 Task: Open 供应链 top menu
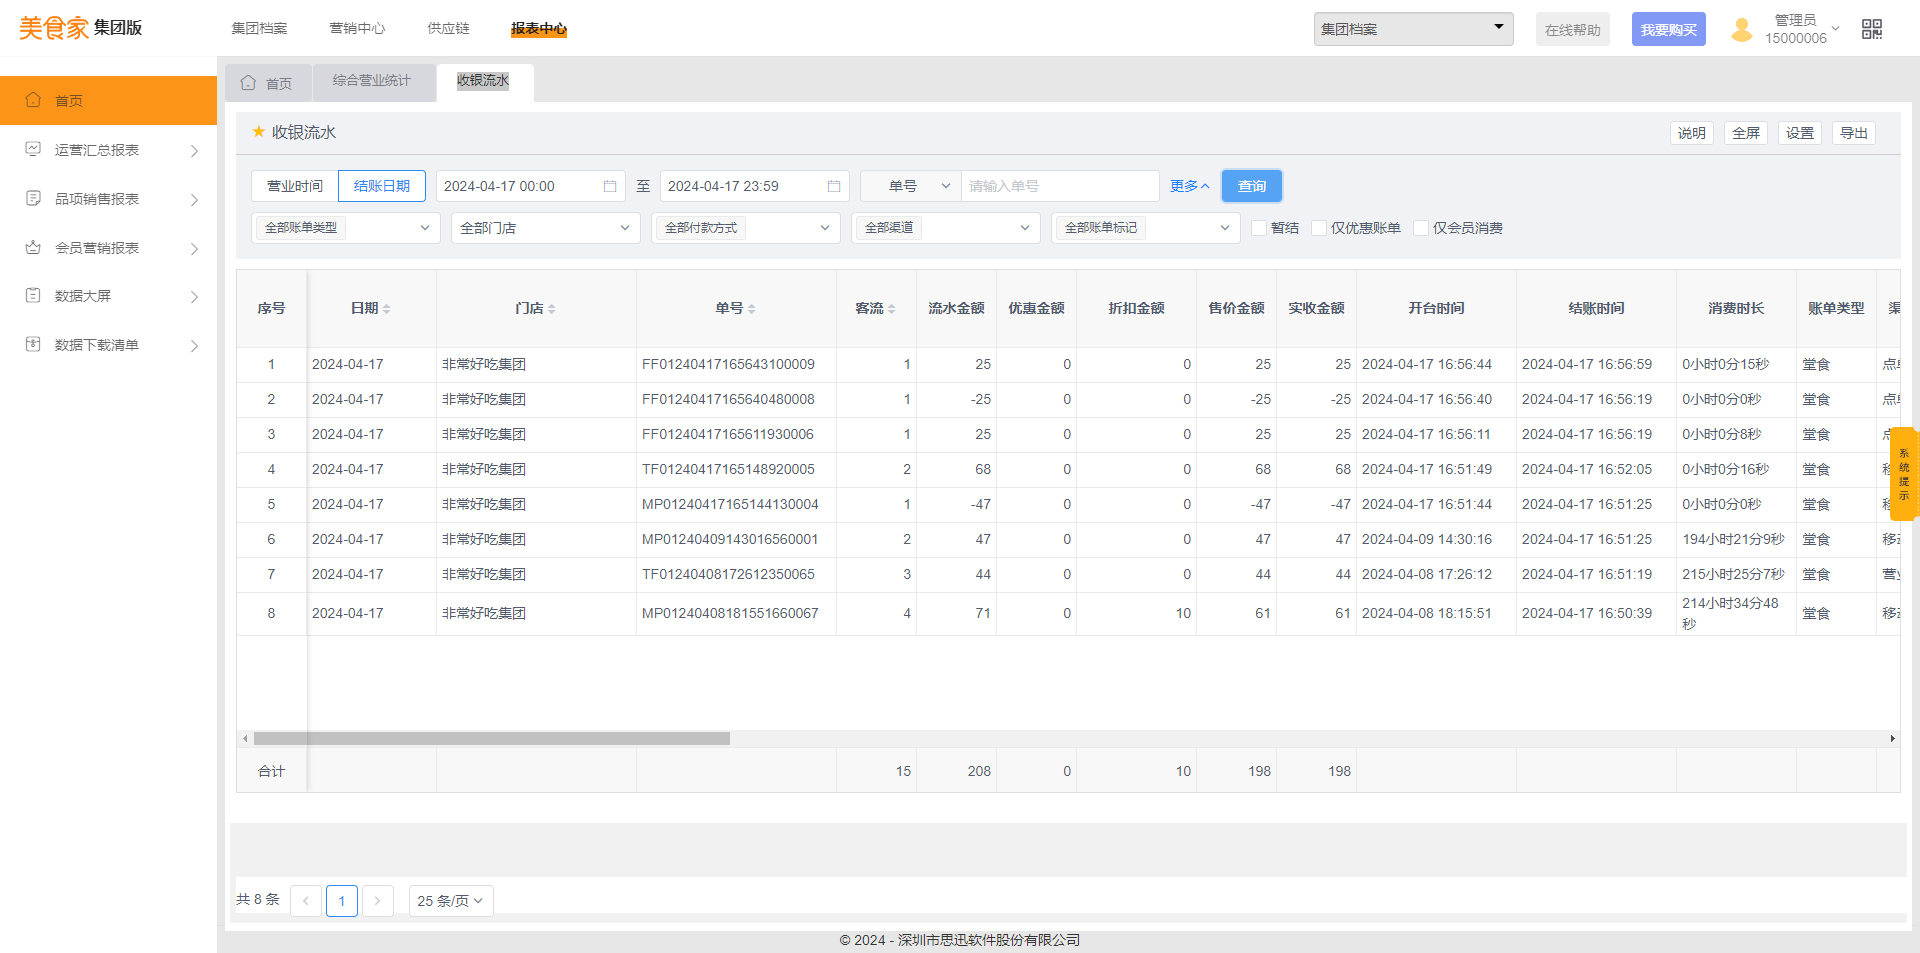click(448, 29)
